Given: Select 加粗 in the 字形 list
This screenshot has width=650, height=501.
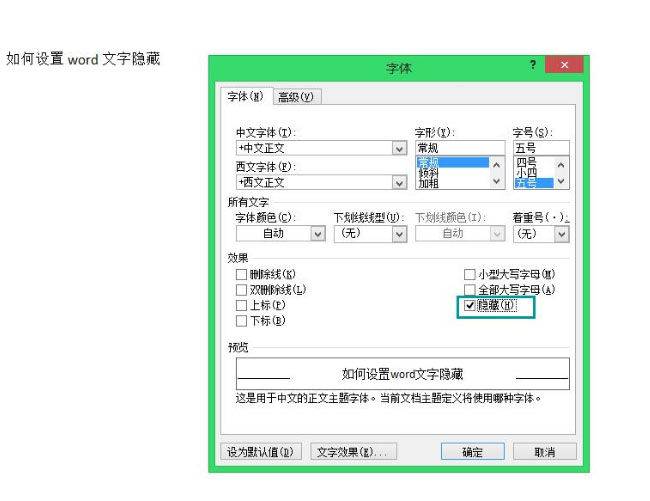Looking at the screenshot, I should coord(452,183).
